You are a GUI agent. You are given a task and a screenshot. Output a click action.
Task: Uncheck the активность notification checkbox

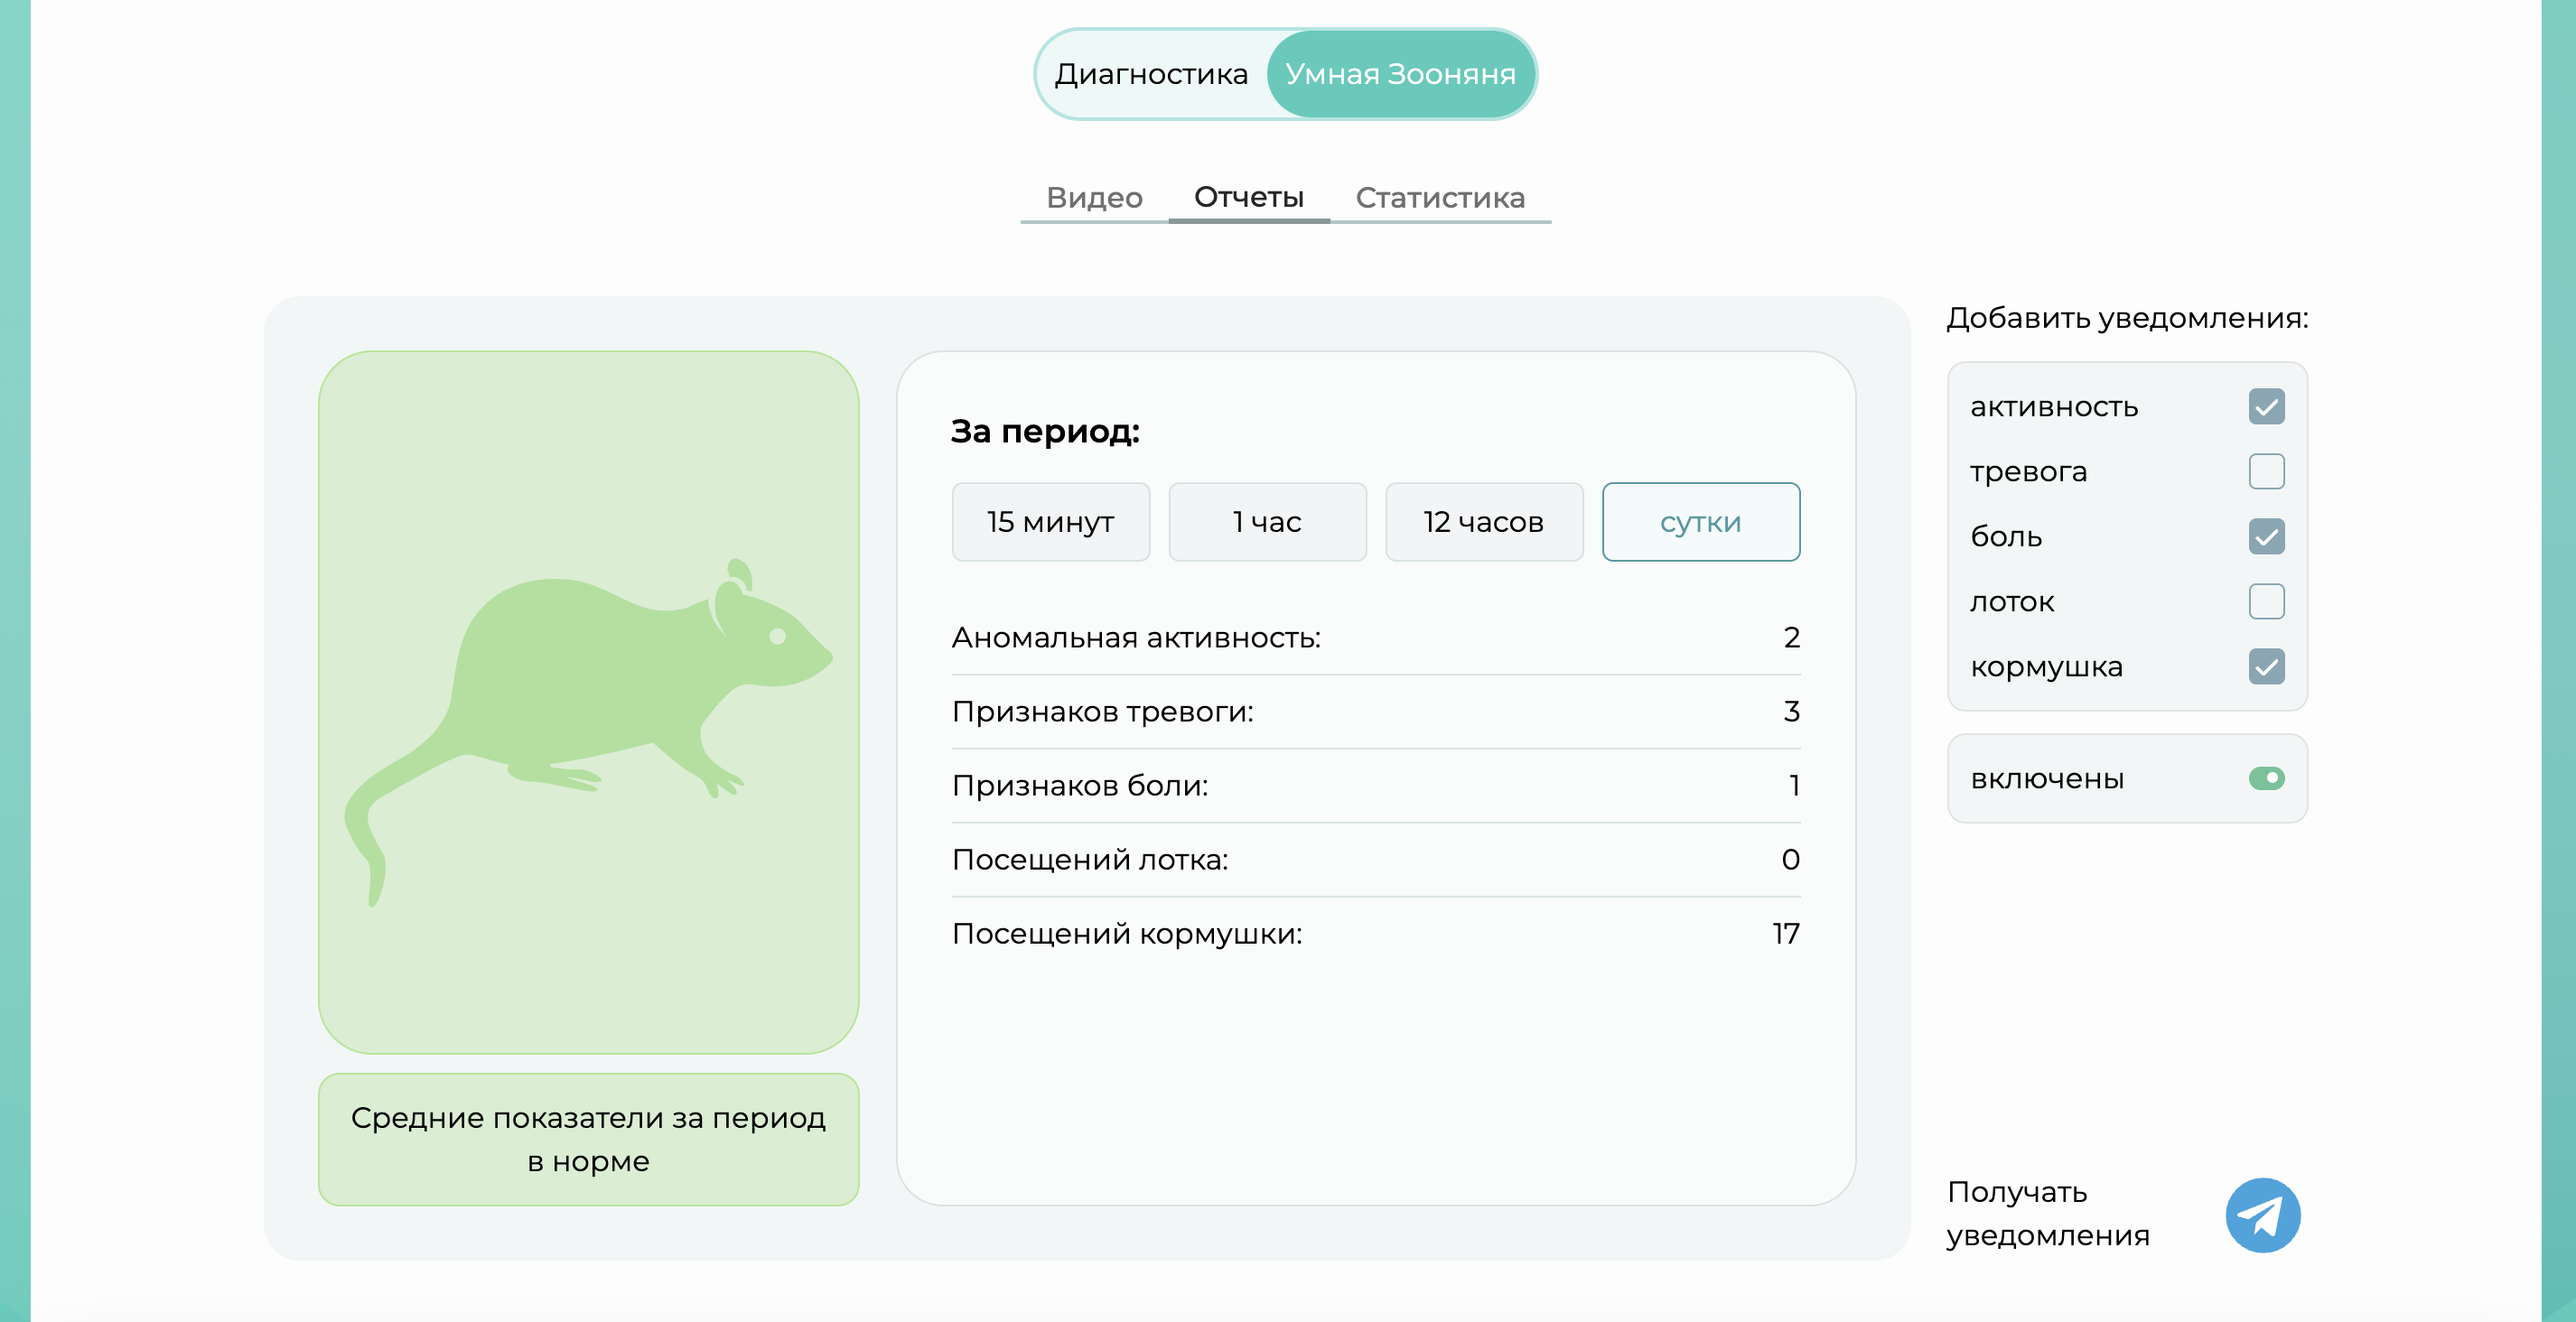(x=2266, y=407)
